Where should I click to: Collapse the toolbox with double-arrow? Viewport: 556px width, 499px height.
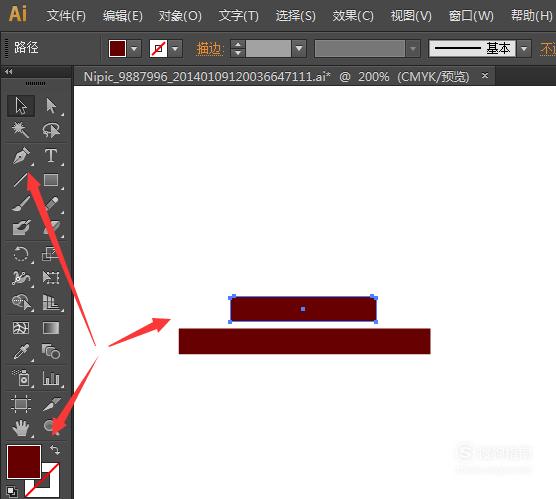pos(9,72)
